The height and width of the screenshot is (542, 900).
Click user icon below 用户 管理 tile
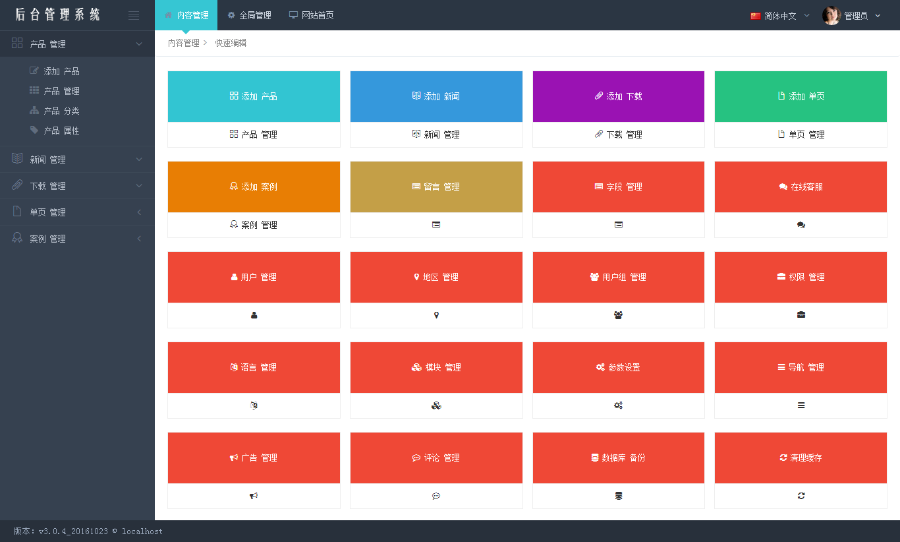[x=254, y=315]
